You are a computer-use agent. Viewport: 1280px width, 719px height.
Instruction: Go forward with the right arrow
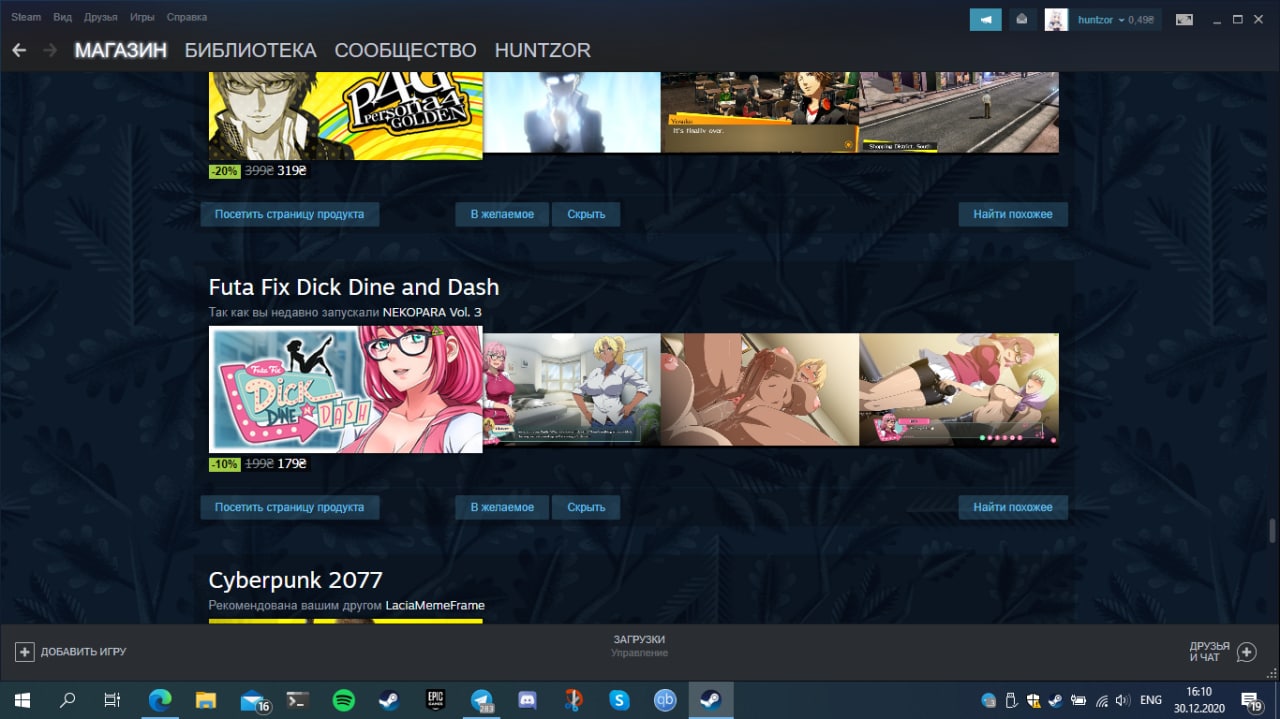click(x=50, y=50)
